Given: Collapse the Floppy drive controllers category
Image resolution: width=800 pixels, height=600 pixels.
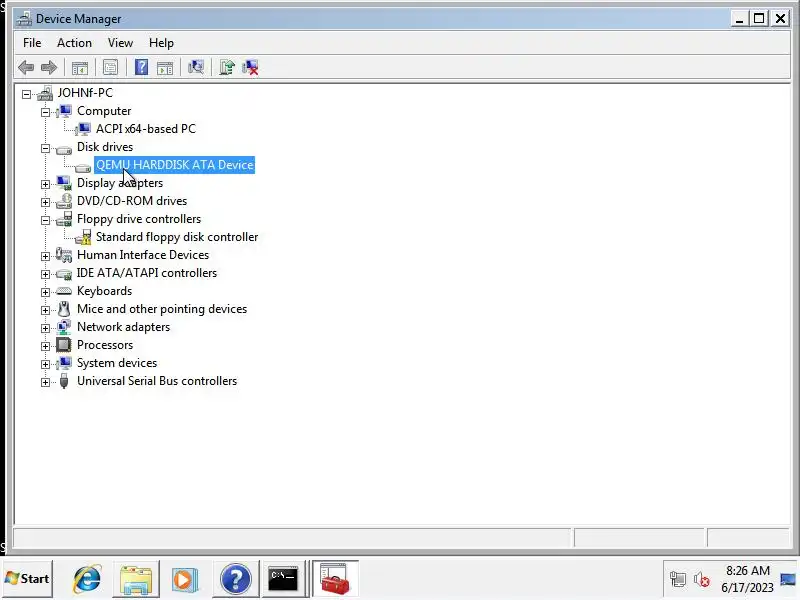Looking at the screenshot, I should pyautogui.click(x=45, y=220).
